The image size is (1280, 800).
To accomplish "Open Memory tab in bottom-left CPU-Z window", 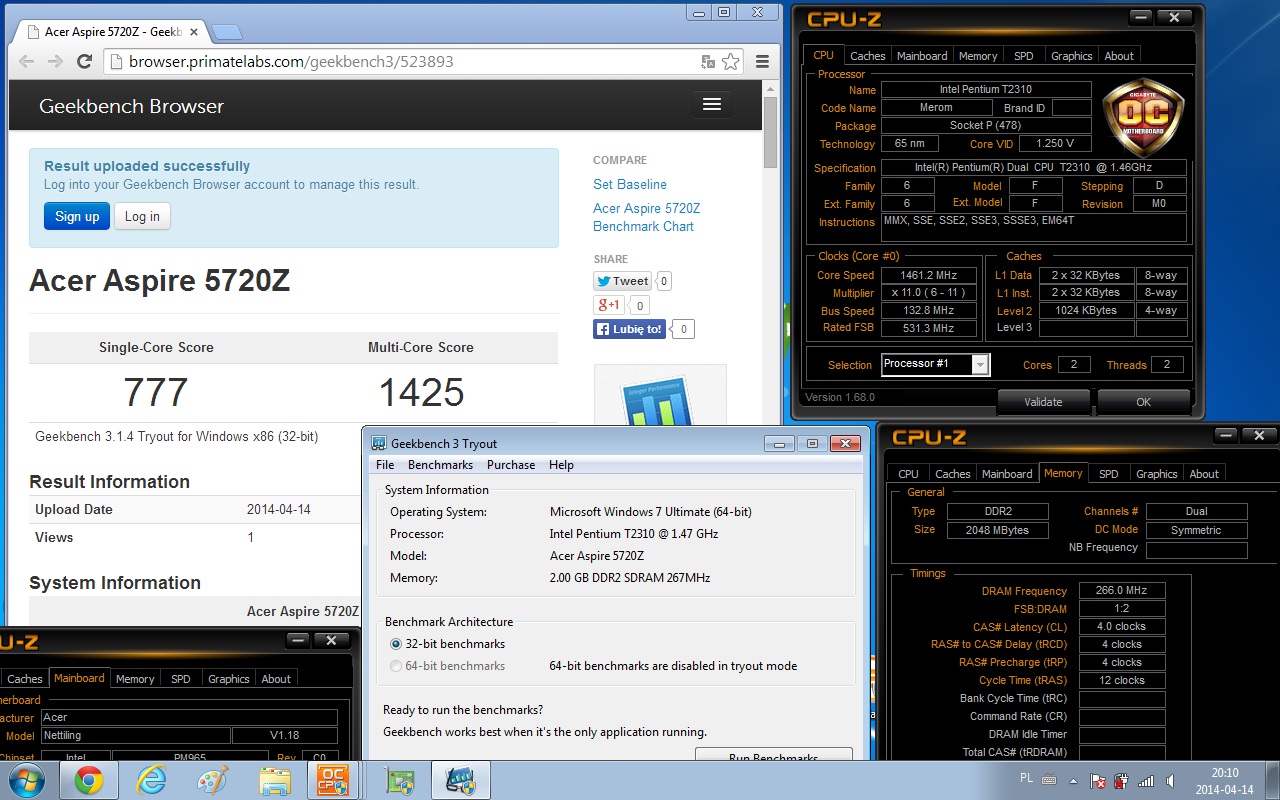I will (x=135, y=679).
